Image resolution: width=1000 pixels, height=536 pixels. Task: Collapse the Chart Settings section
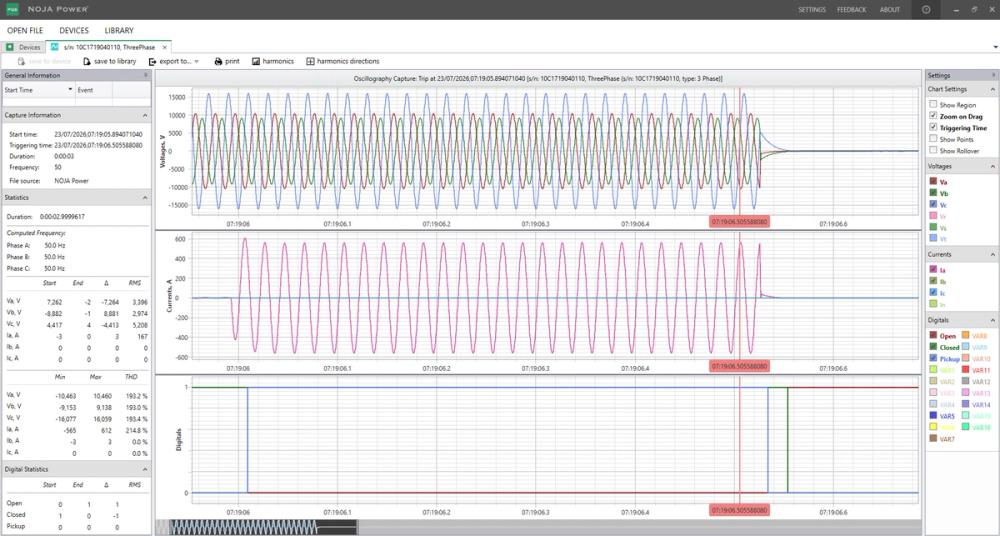click(x=993, y=89)
